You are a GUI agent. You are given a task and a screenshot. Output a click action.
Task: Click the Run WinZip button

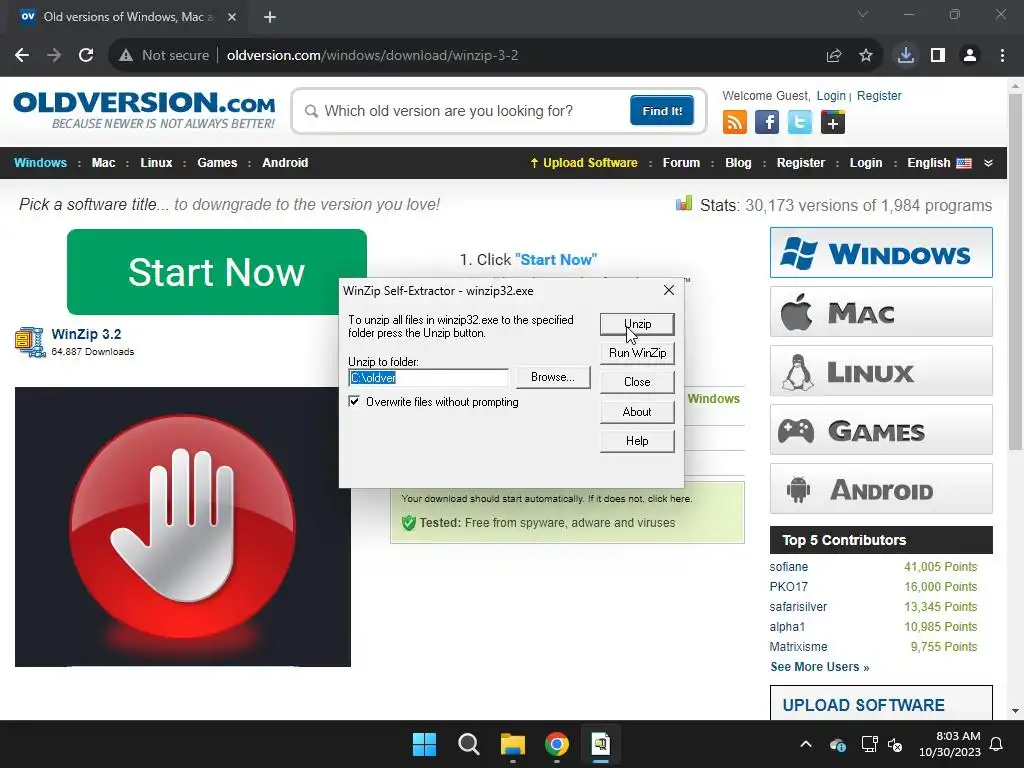[637, 353]
